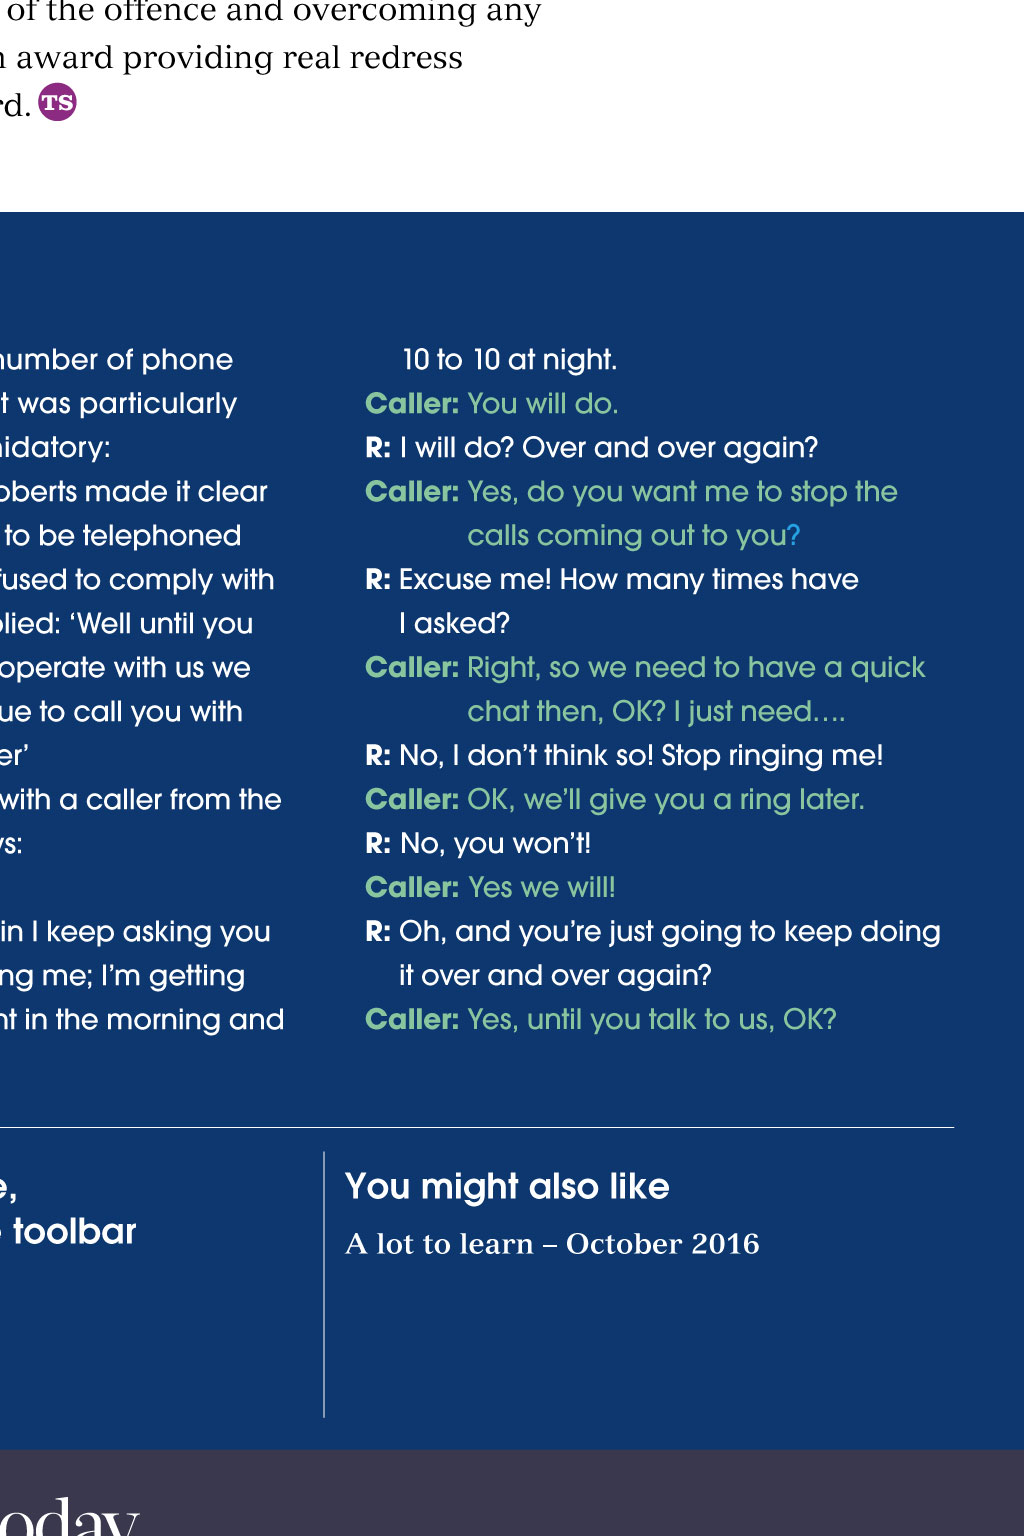Click the "award providing real redress" text
1024x1536 pixels.
[x=239, y=58]
